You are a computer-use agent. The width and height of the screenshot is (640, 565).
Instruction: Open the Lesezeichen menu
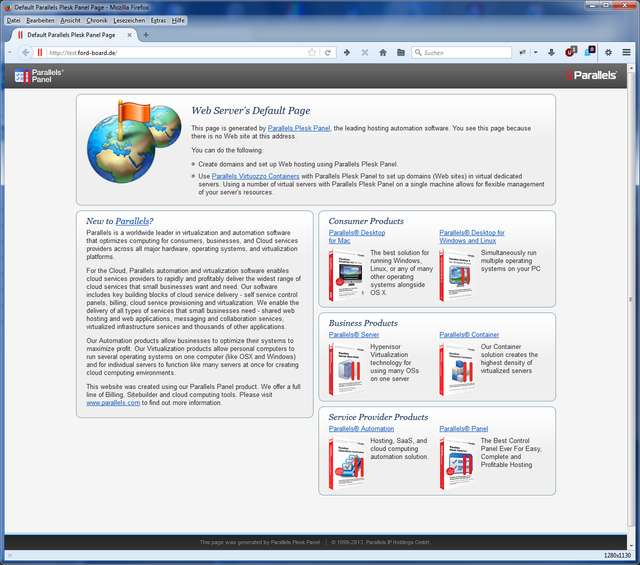129,20
